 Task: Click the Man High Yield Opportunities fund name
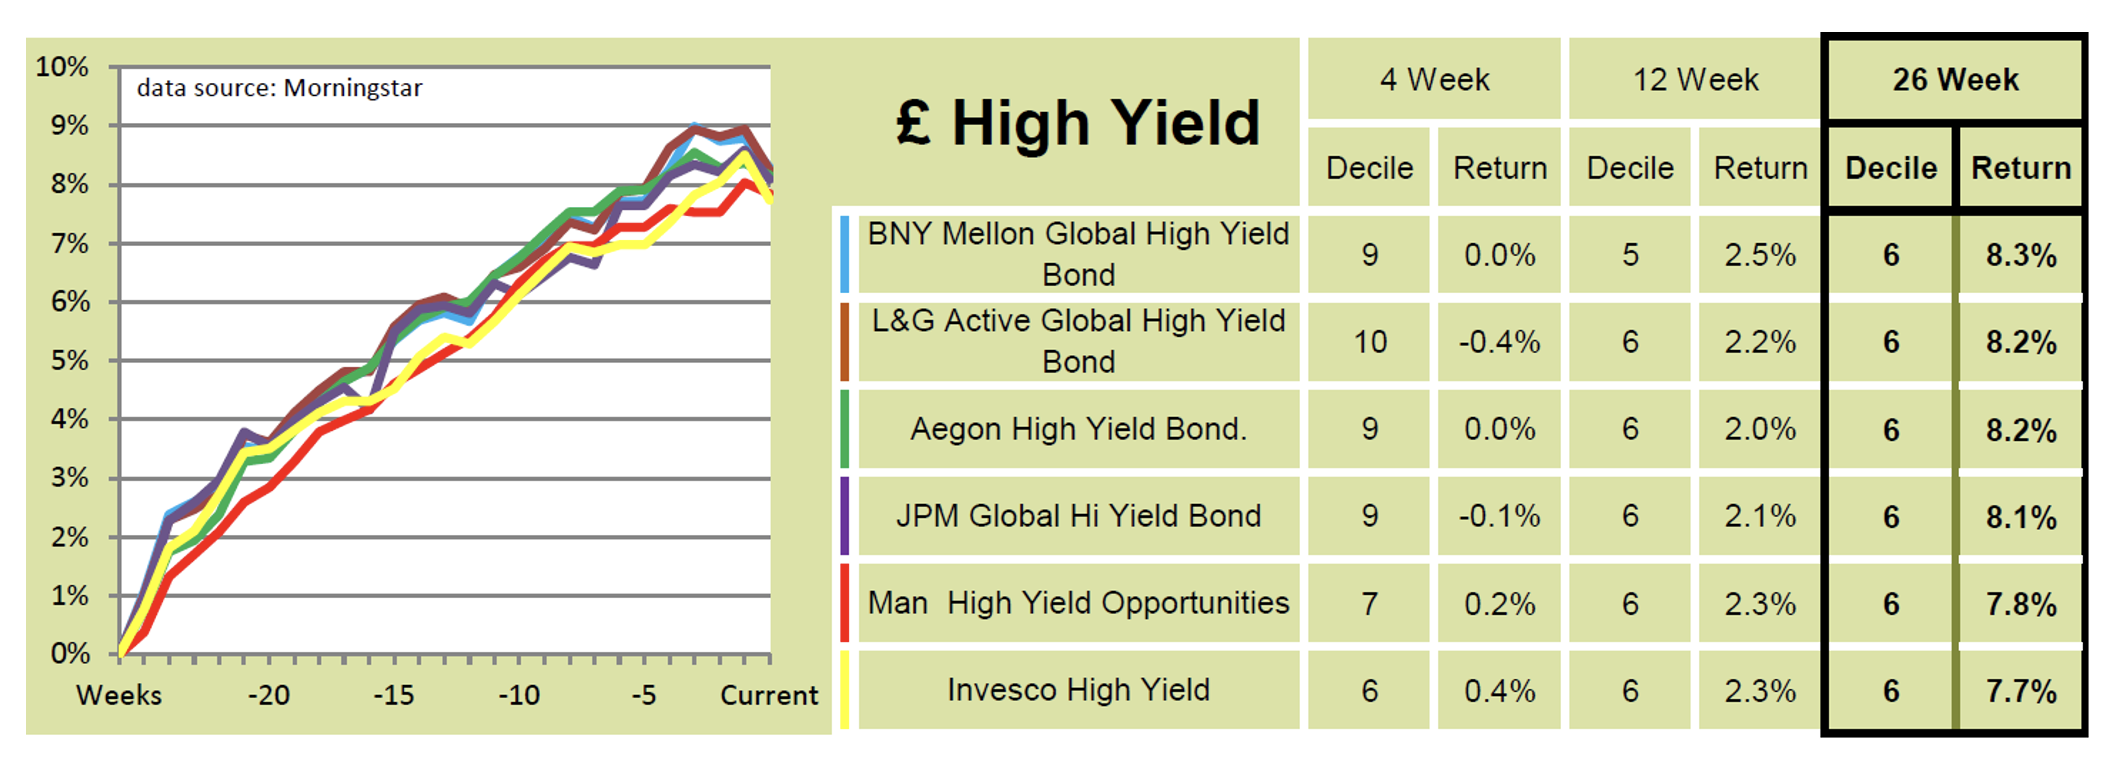[1078, 603]
